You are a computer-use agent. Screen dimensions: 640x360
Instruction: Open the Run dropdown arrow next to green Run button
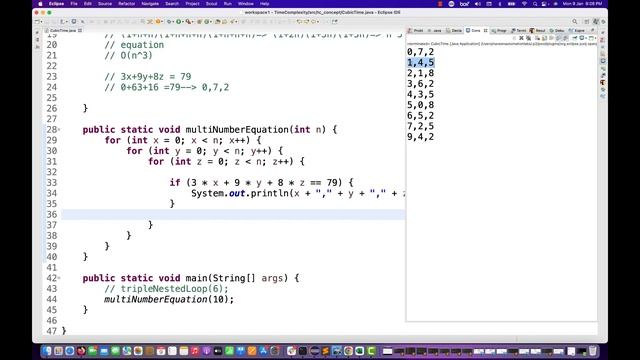tap(183, 21)
